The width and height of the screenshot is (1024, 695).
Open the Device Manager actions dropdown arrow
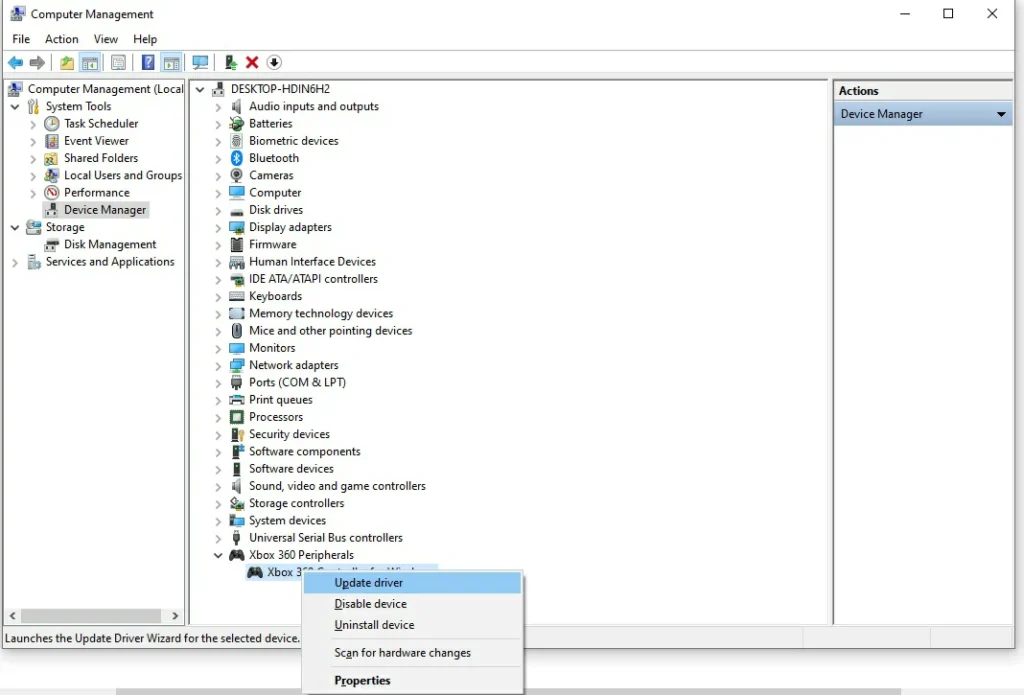pyautogui.click(x=999, y=113)
